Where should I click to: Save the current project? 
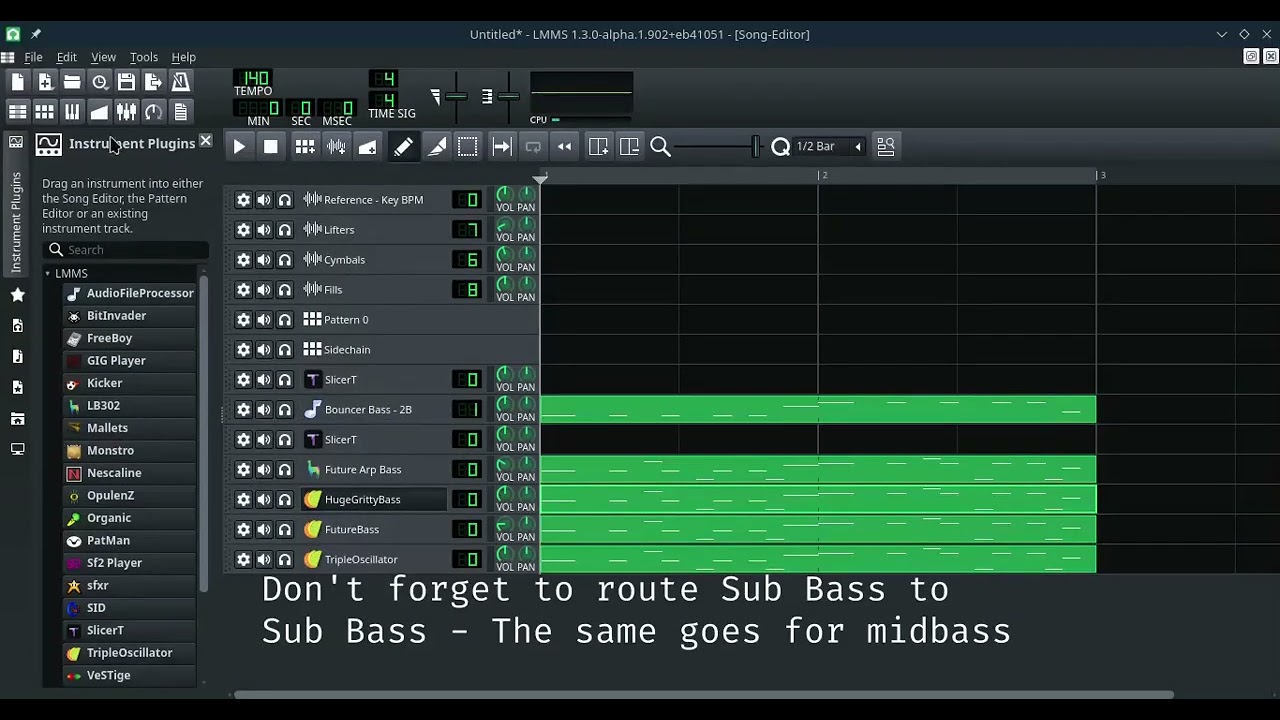pyautogui.click(x=126, y=82)
